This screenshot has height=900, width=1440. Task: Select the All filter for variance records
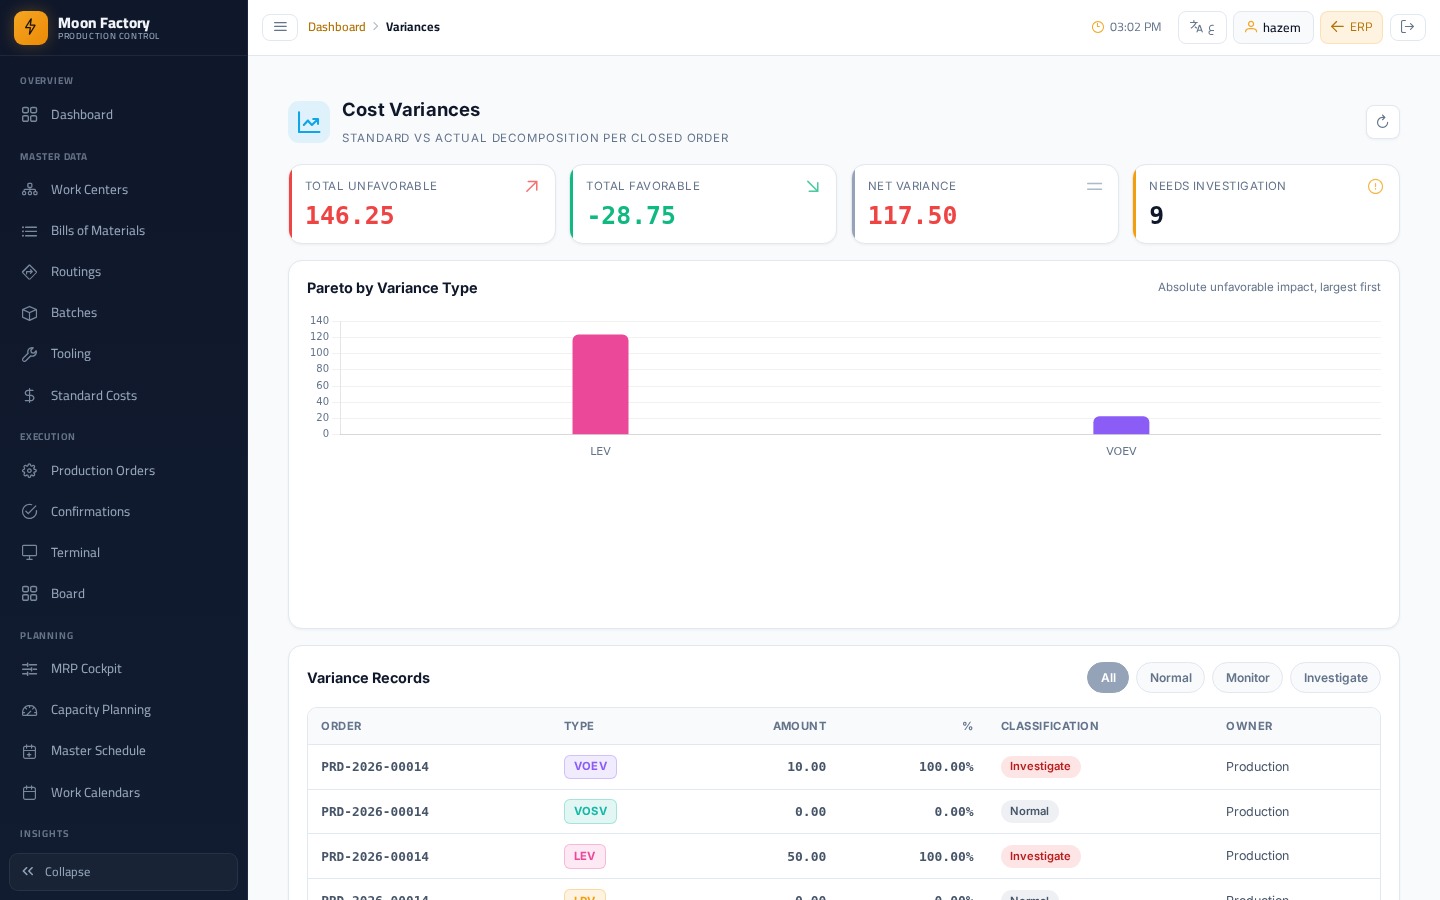[1108, 678]
